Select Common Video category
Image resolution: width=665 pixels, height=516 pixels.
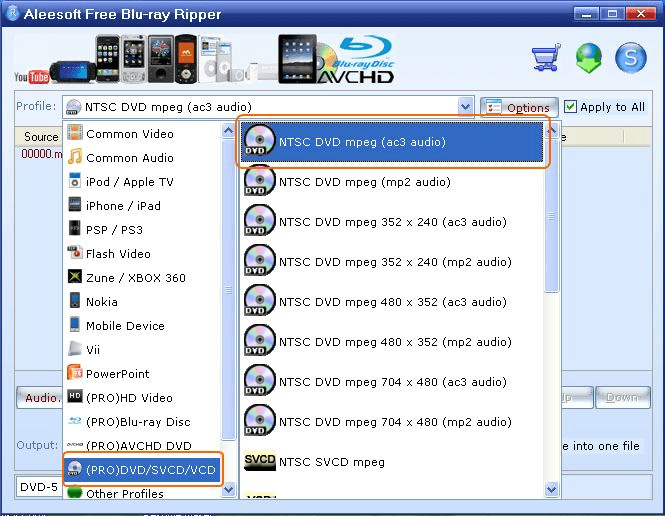tap(142, 133)
